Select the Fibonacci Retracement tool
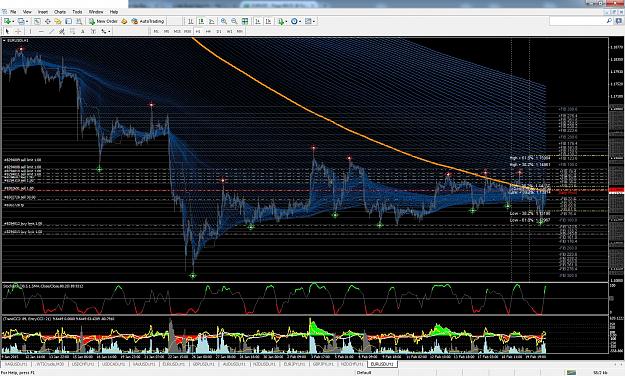The image size is (625, 376). (72, 31)
